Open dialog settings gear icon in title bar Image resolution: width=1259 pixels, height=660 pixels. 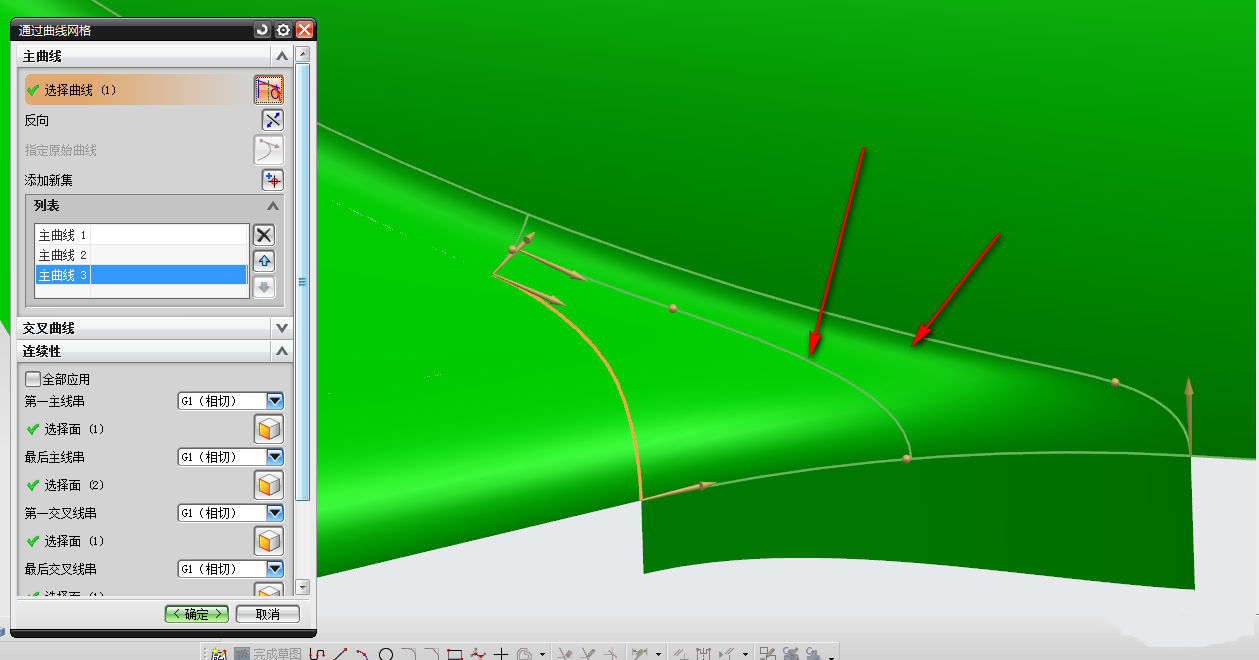click(x=283, y=30)
